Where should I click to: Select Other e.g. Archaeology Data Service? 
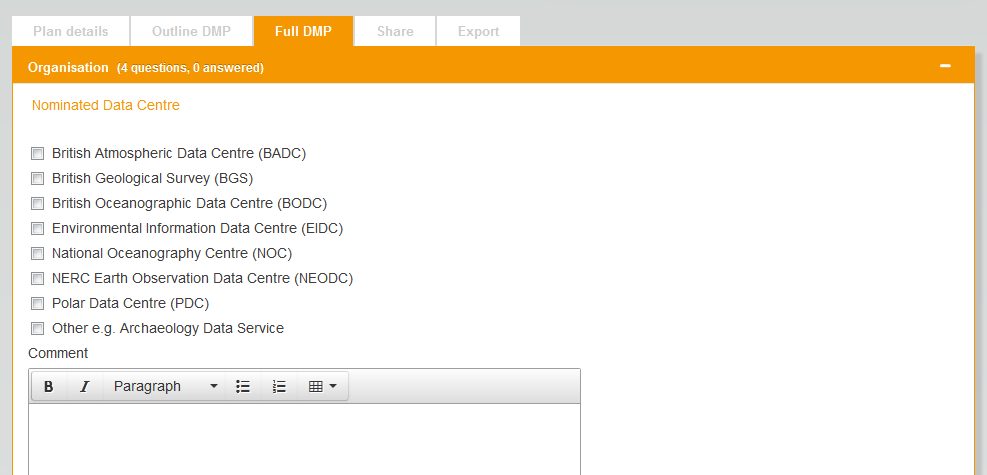pos(38,329)
